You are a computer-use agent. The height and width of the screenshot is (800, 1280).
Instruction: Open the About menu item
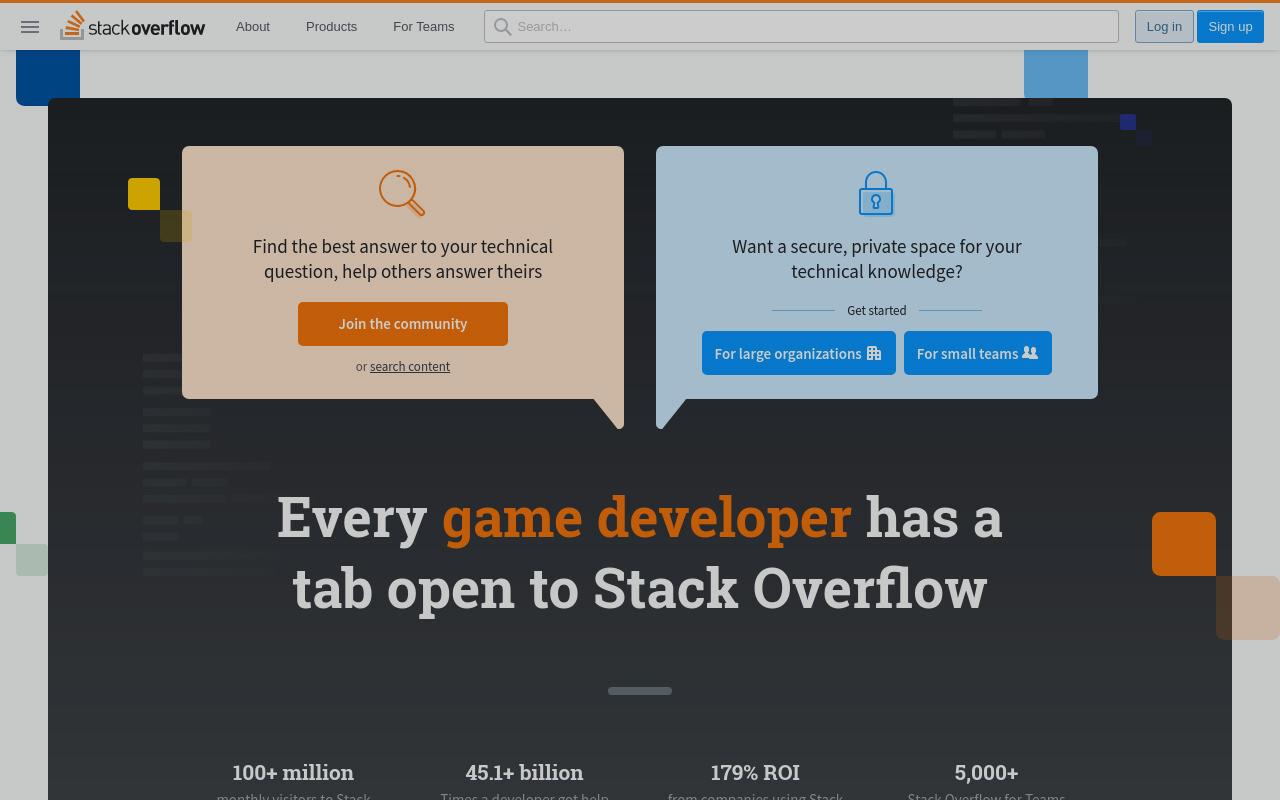tap(253, 26)
